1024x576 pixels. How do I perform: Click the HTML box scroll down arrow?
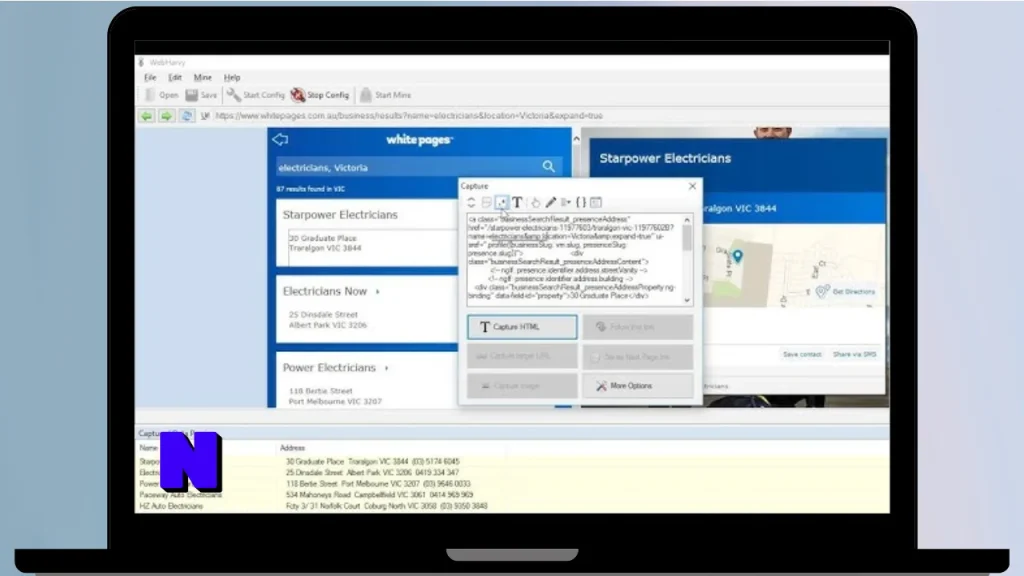click(x=687, y=300)
